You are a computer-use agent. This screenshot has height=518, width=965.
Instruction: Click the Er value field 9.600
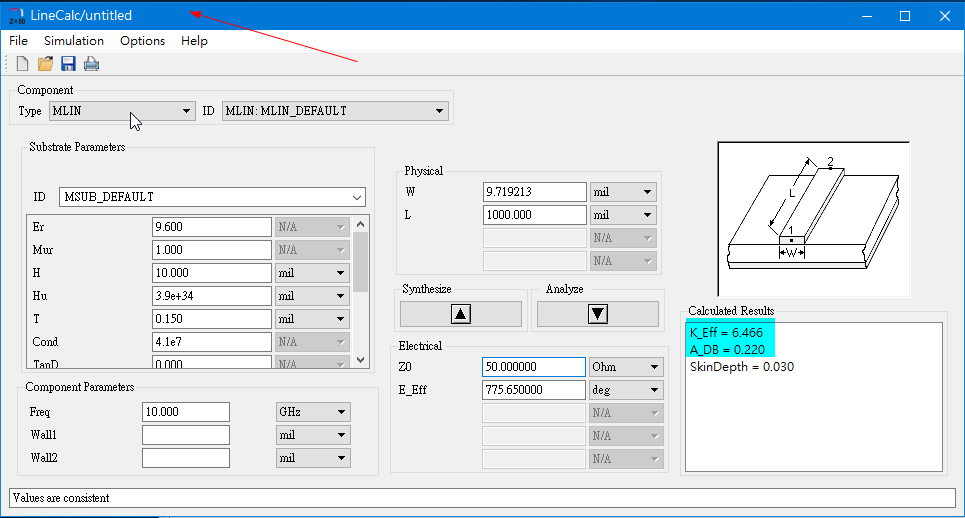click(212, 227)
